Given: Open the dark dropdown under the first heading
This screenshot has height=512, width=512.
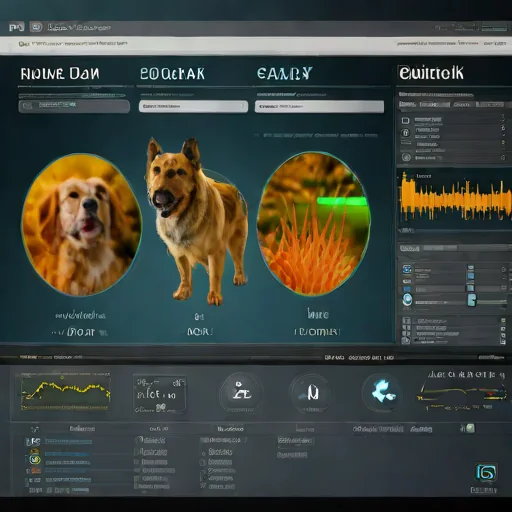Looking at the screenshot, I should (74, 106).
